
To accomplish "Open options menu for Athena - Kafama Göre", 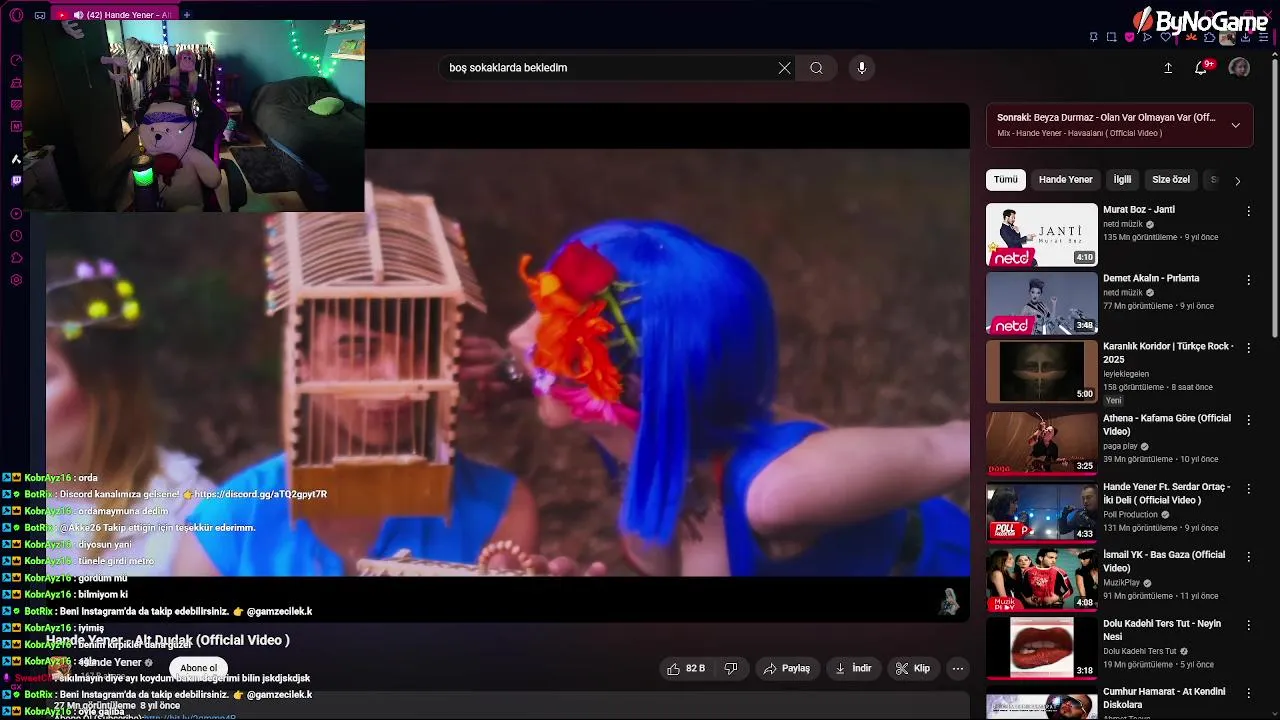I will (1248, 420).
